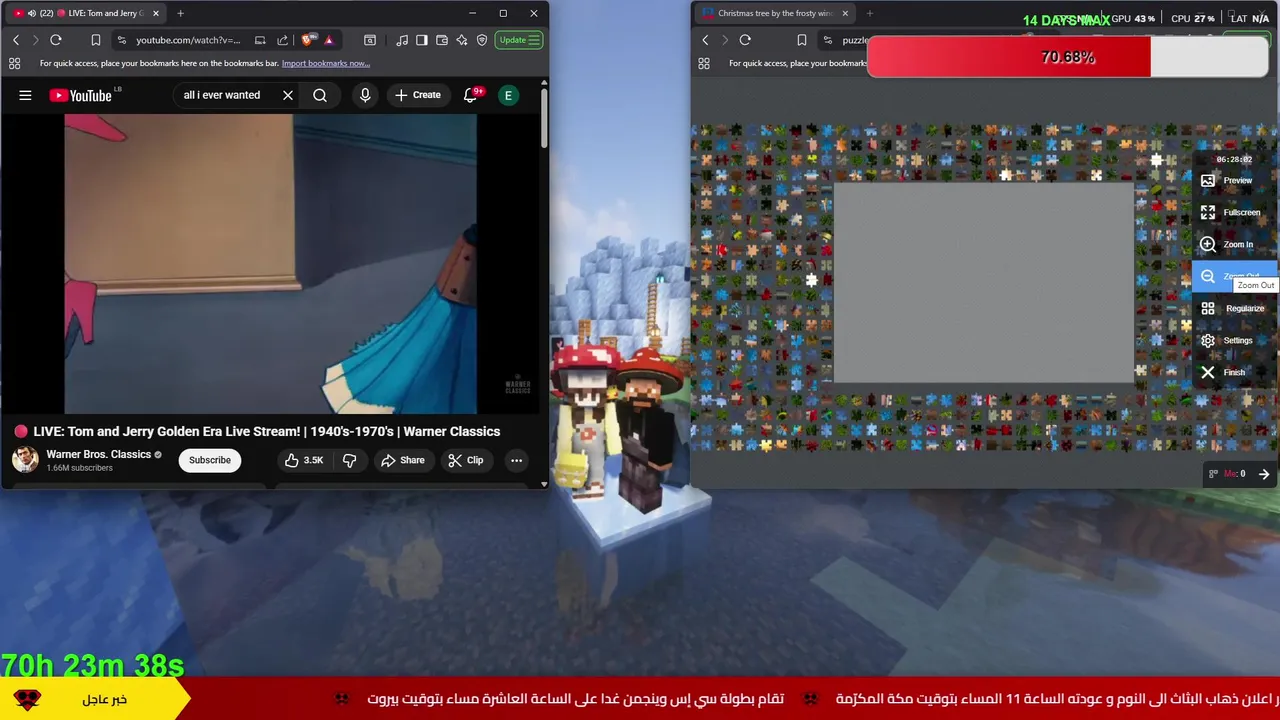Reload the puzzle browser page
Viewport: 1280px width, 720px height.
[x=745, y=40]
